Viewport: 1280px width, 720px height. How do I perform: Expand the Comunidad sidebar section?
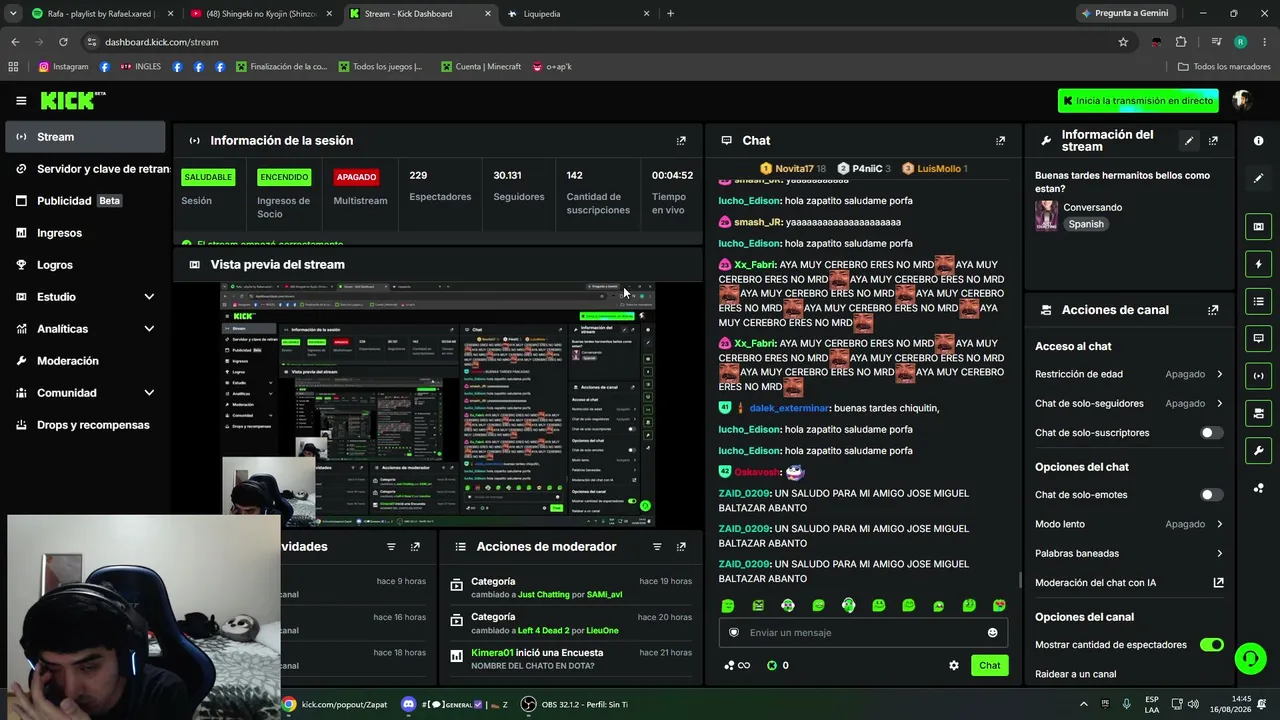149,393
